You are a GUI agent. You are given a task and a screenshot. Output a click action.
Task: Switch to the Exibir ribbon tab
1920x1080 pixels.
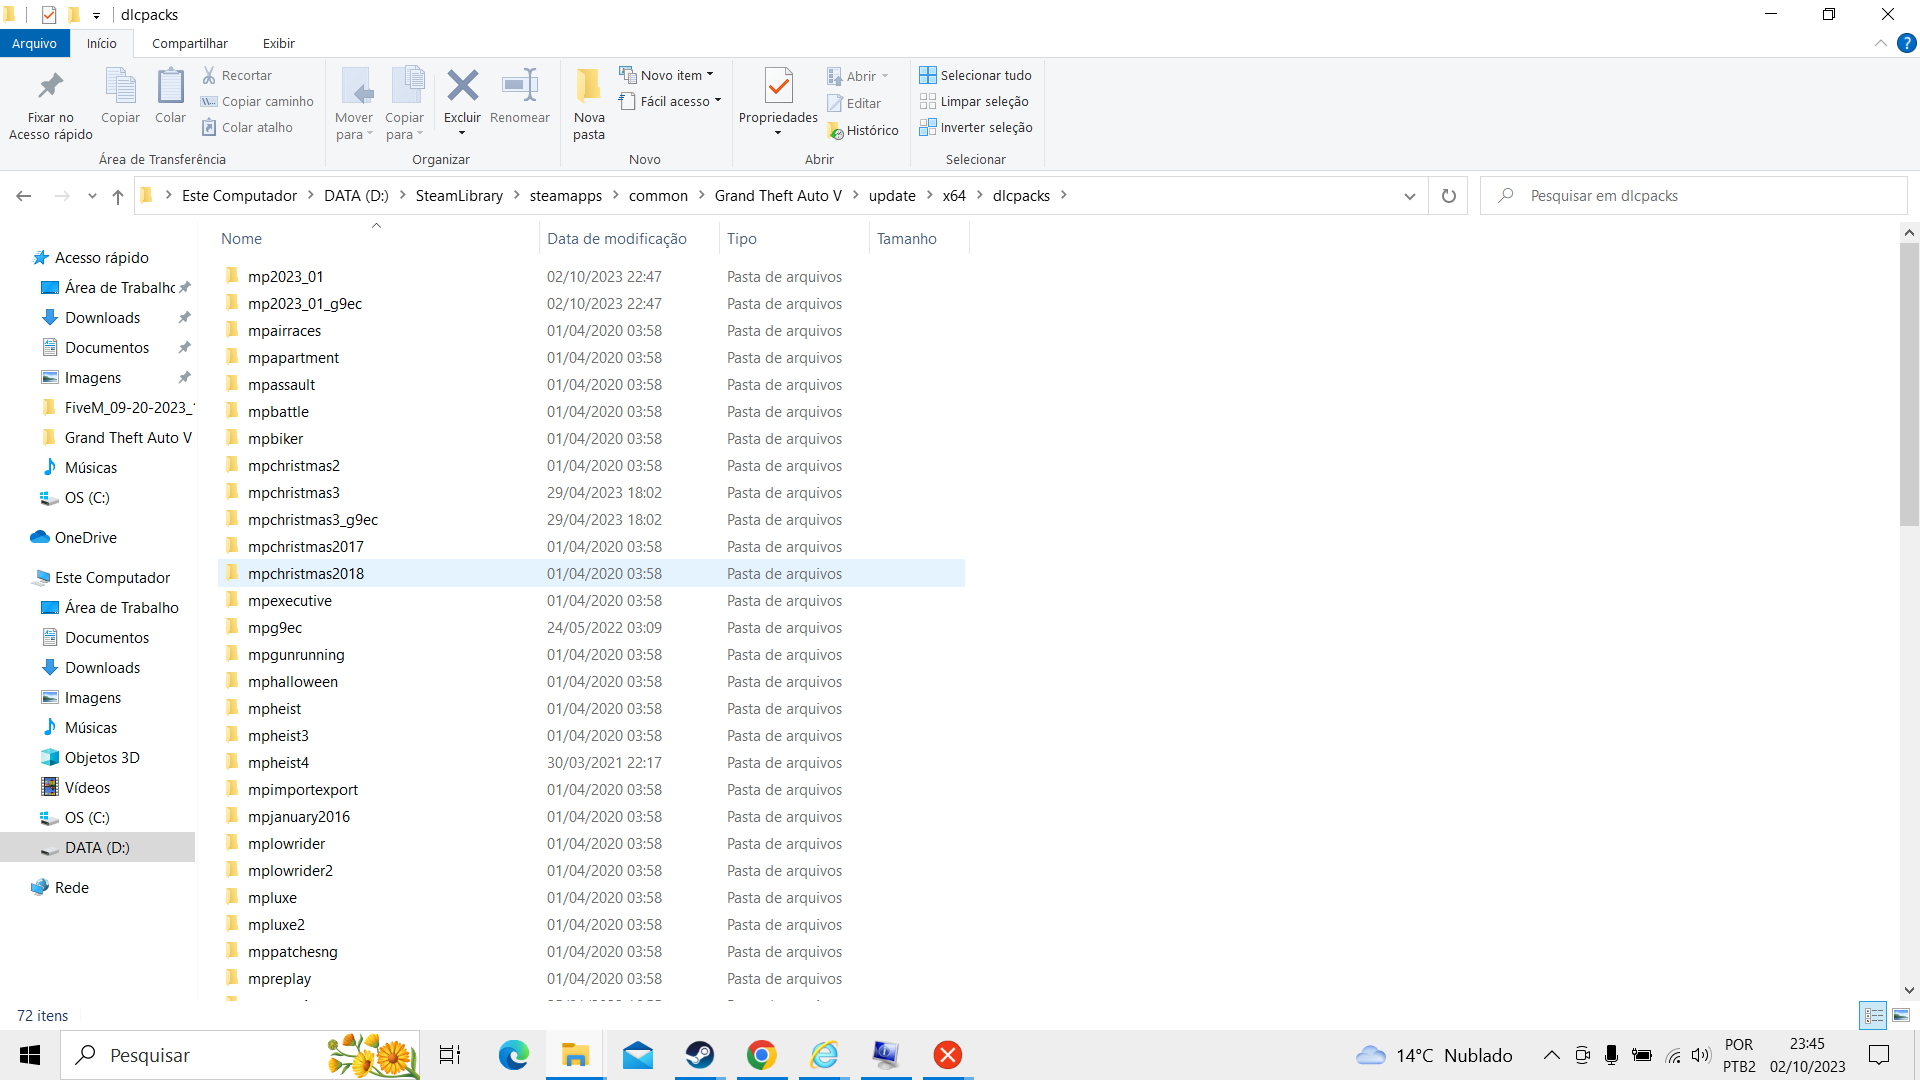(279, 43)
